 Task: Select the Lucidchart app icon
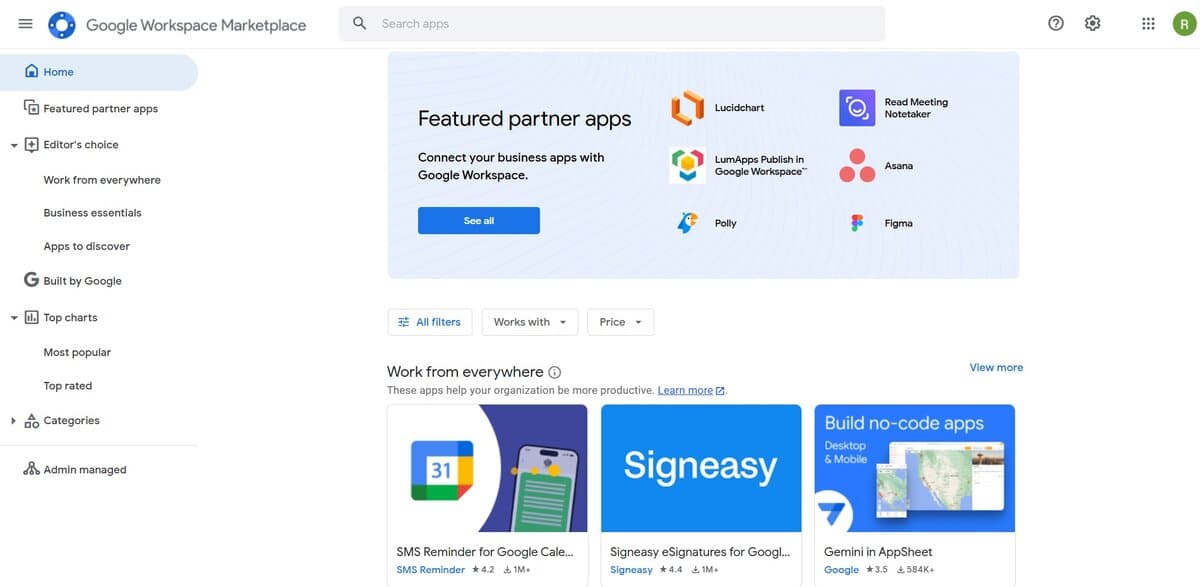tap(687, 108)
